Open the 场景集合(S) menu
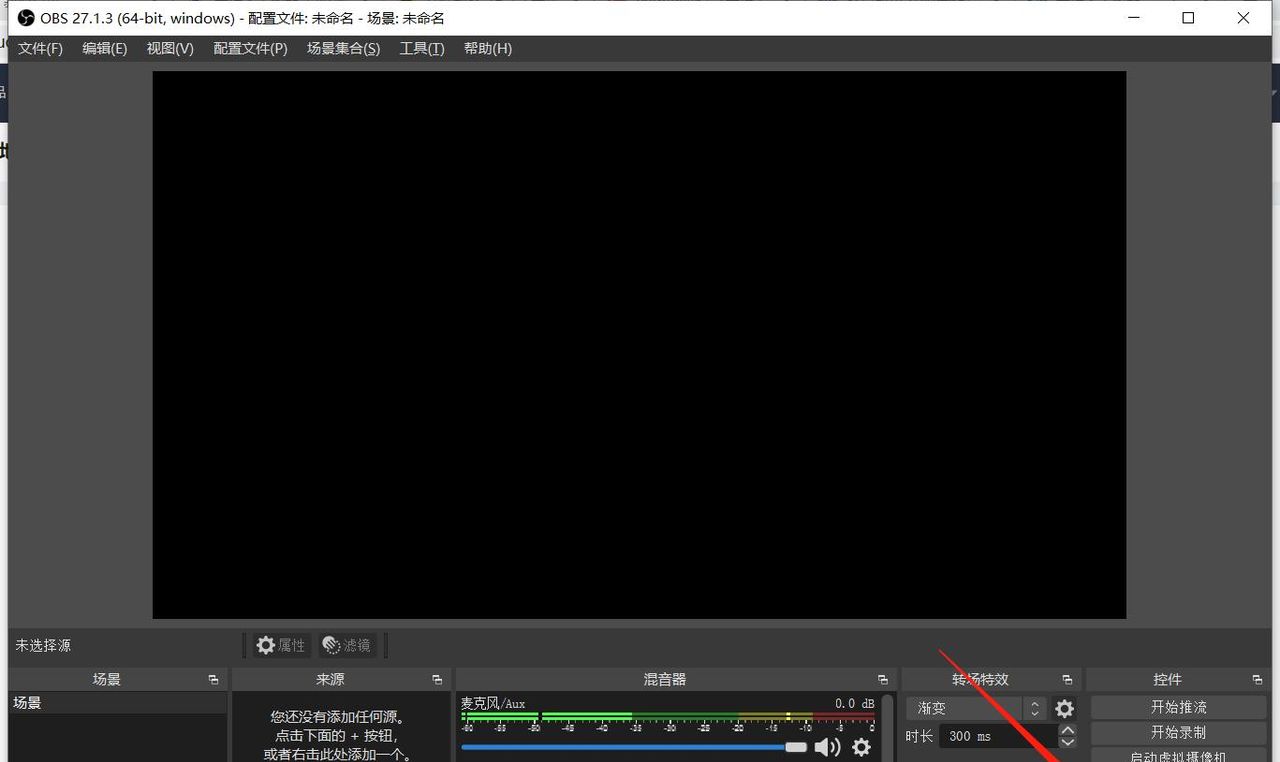Image resolution: width=1280 pixels, height=762 pixels. pos(343,48)
